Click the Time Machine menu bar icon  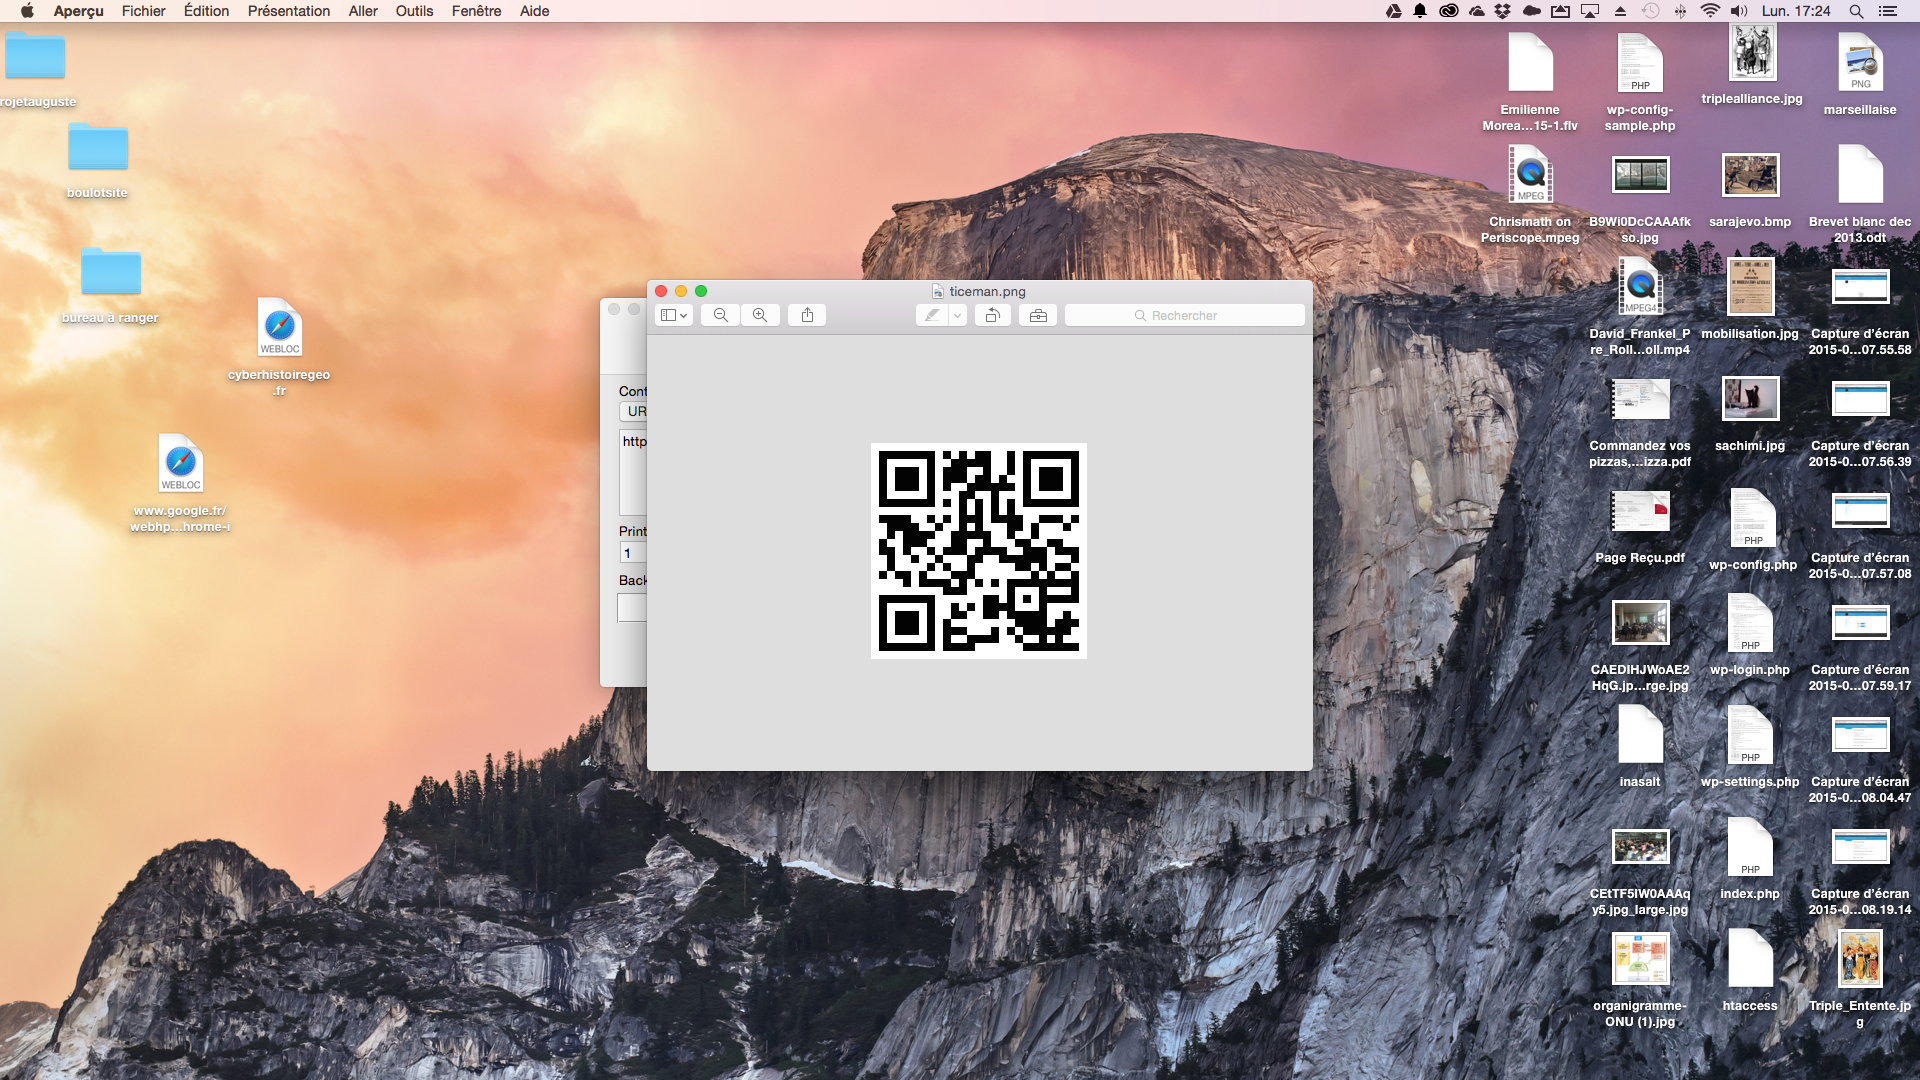[x=1651, y=11]
